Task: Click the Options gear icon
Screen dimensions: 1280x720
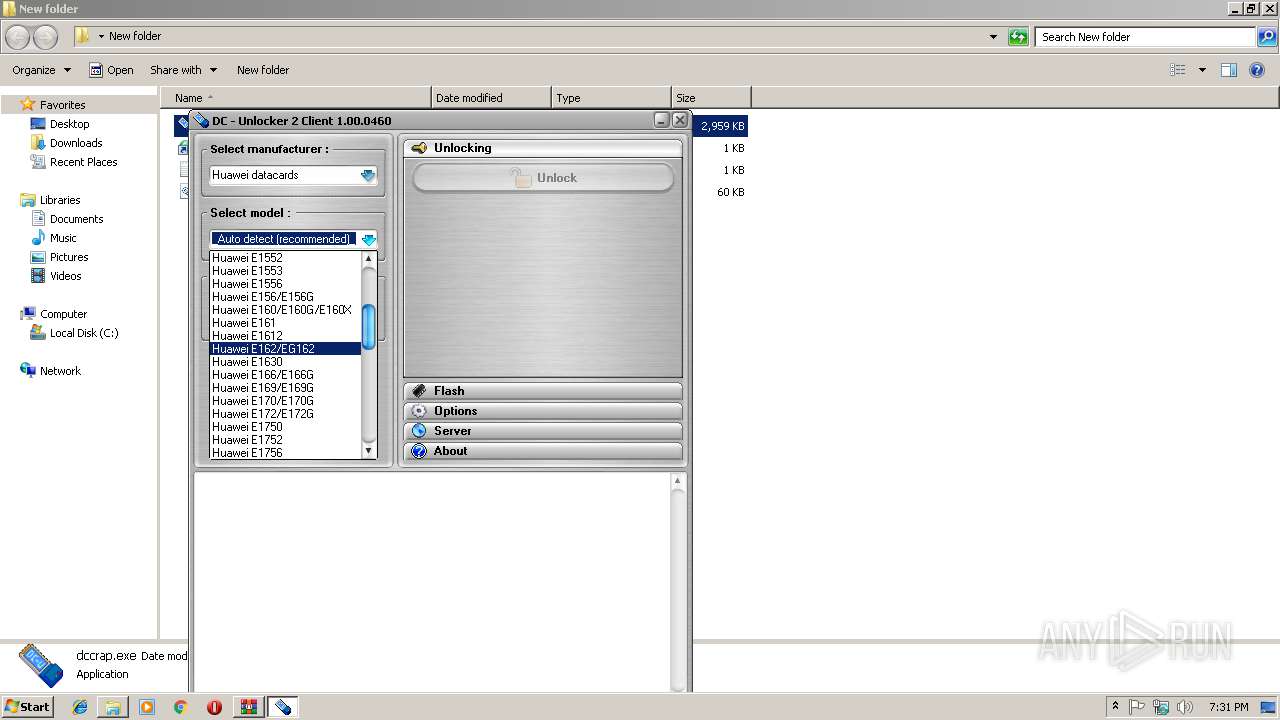Action: [419, 411]
